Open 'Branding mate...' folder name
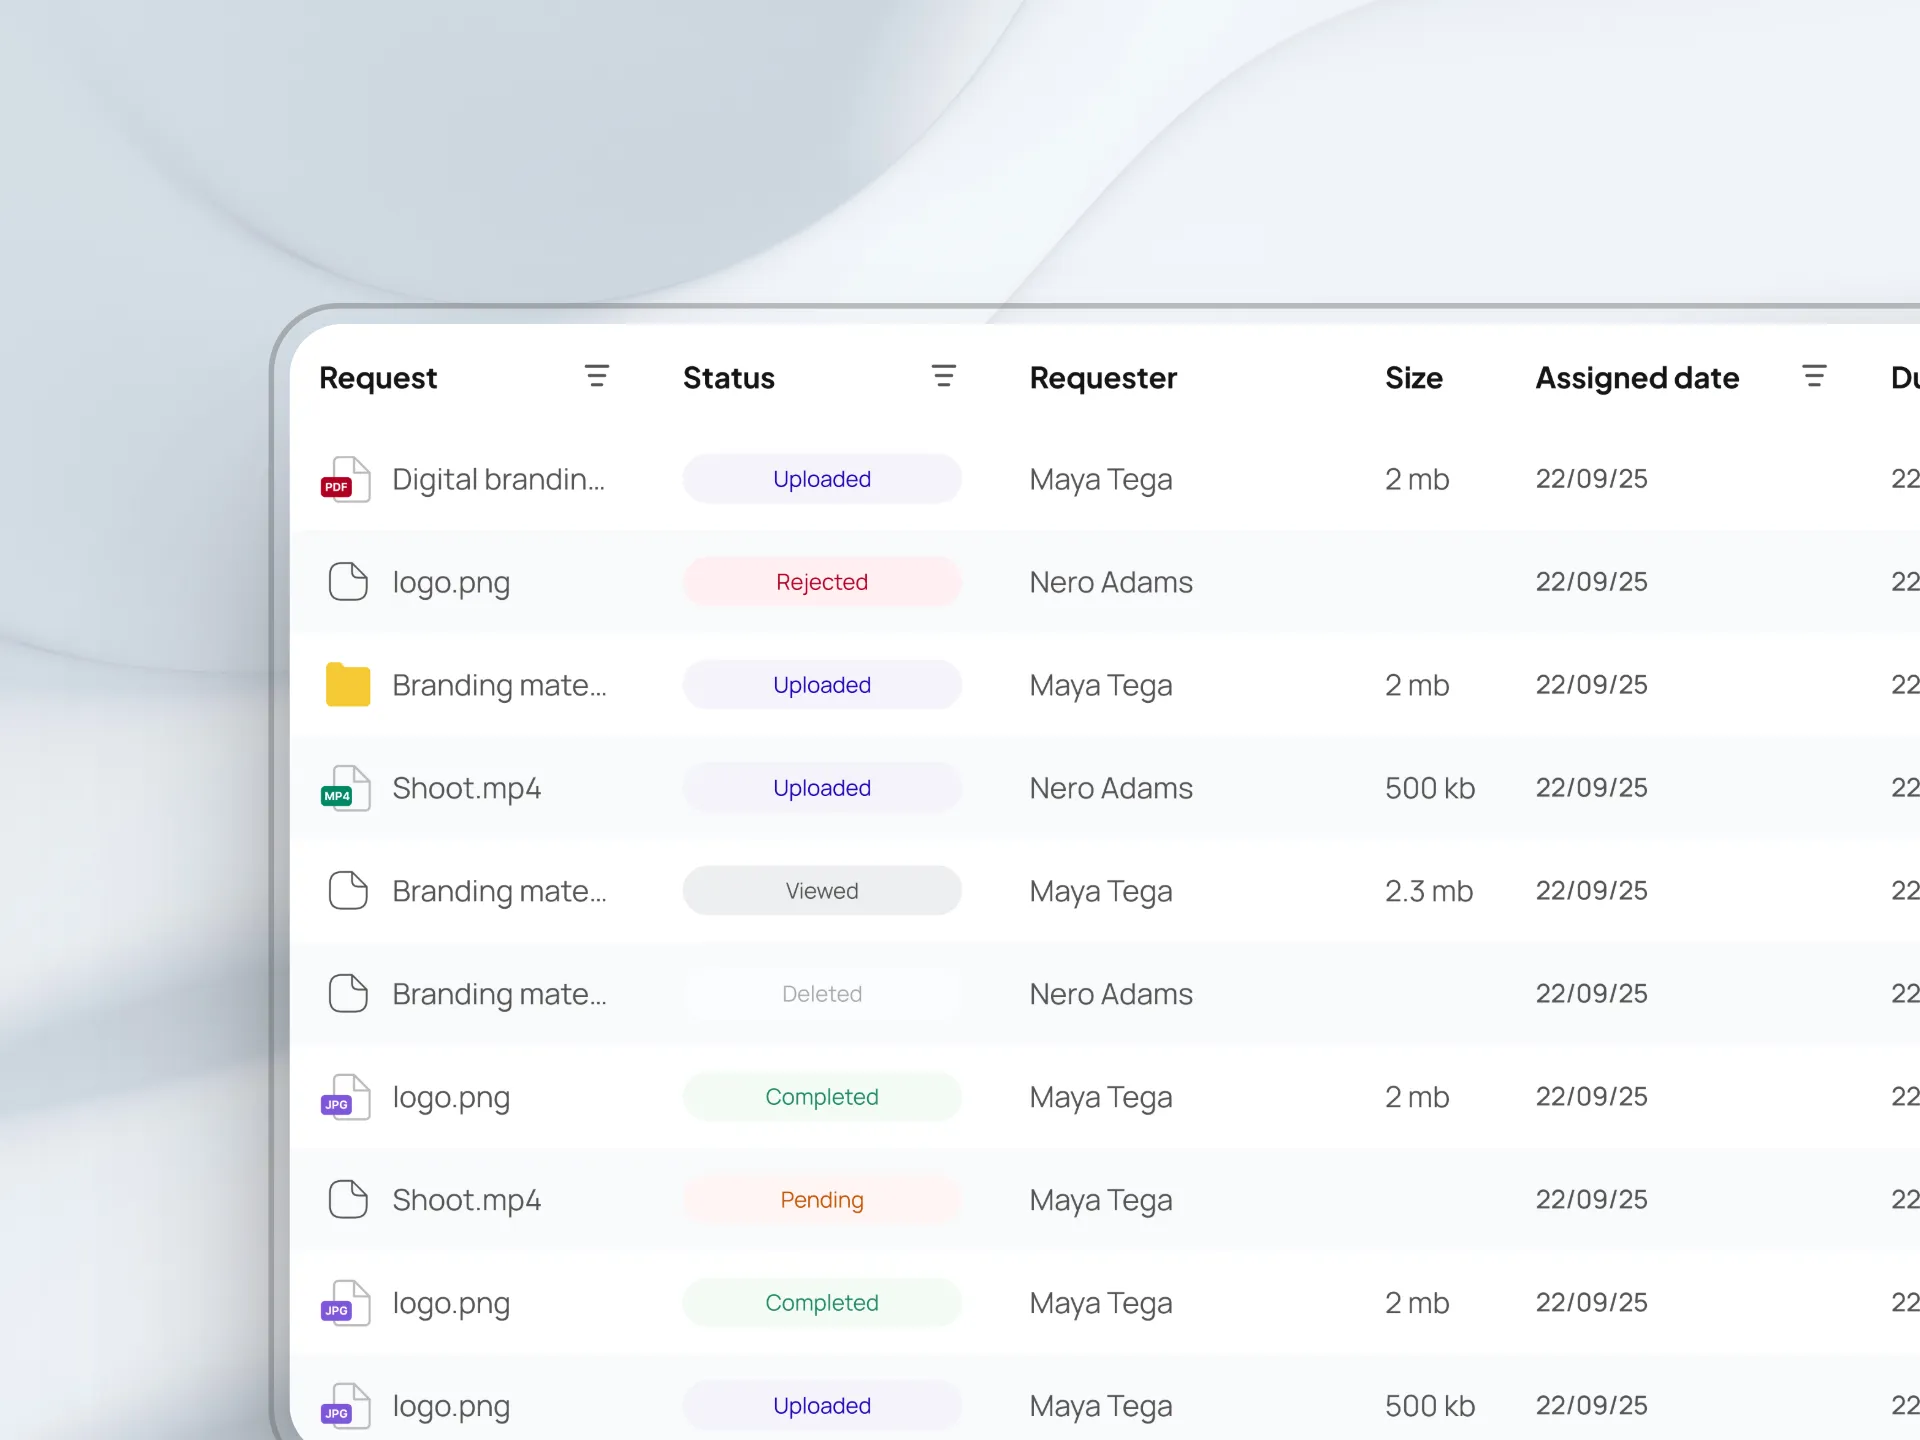Screen dimensions: 1920x1440 (499, 686)
